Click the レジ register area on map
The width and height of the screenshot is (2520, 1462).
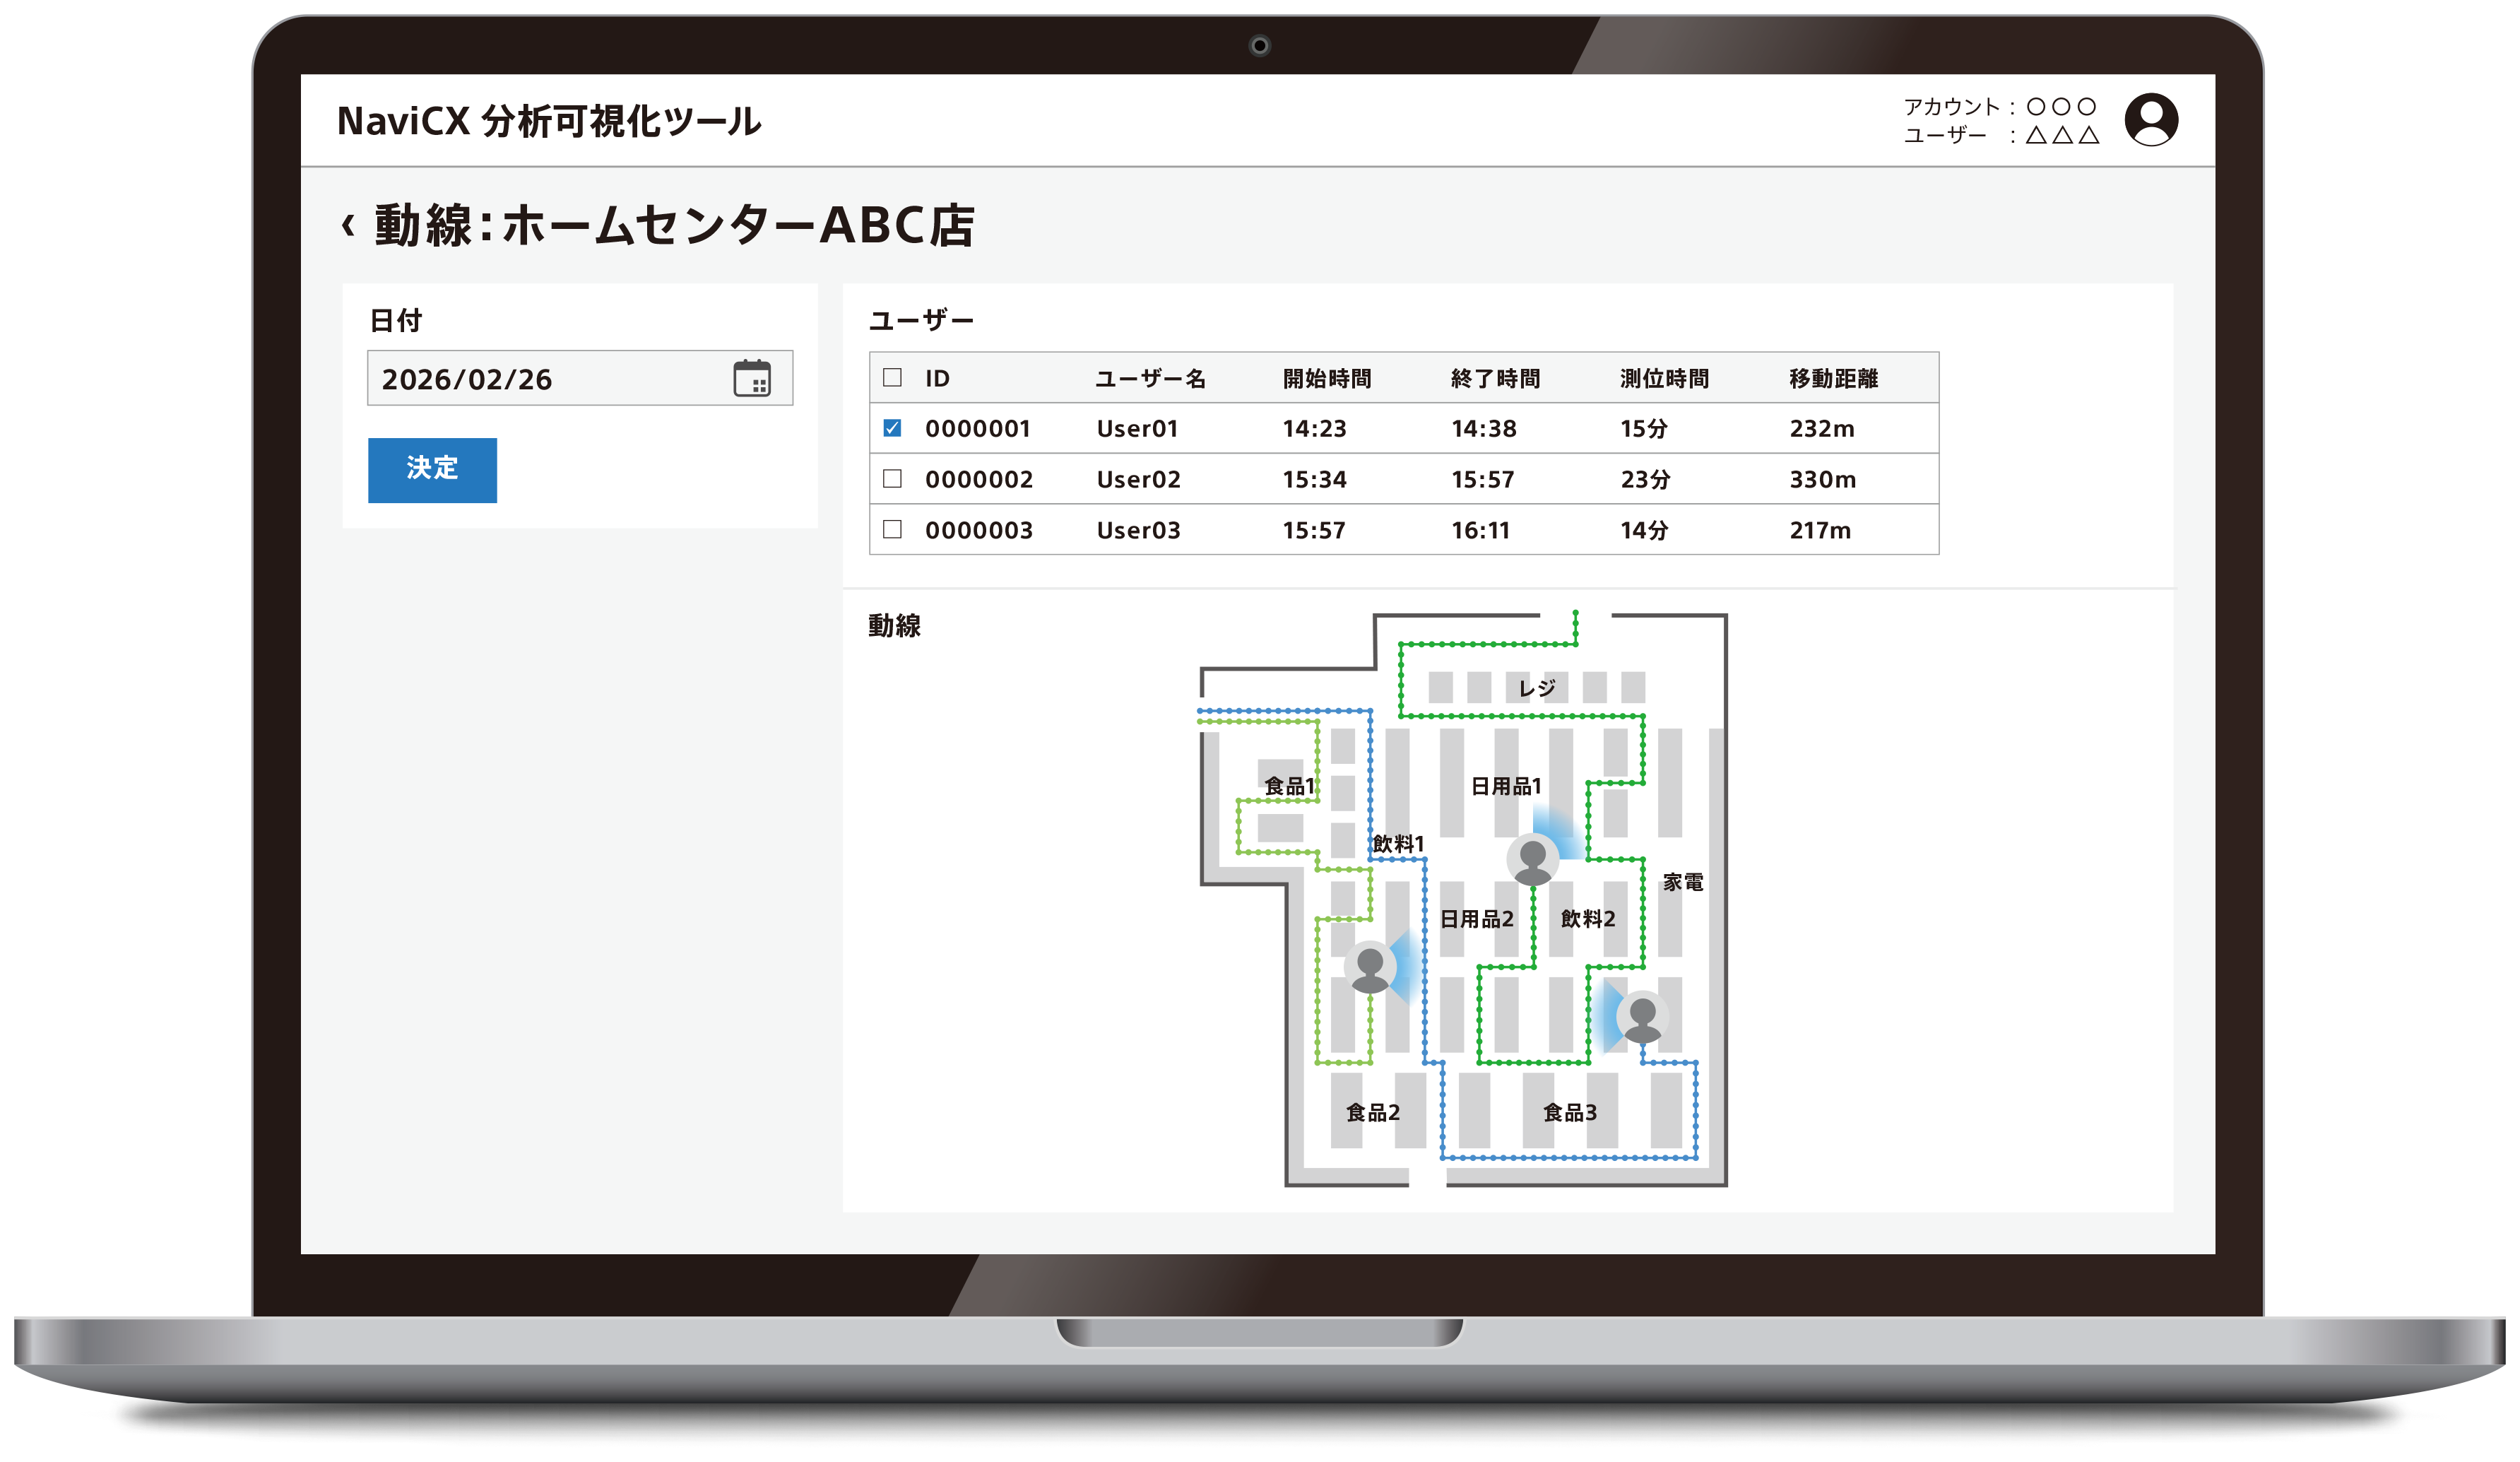(1536, 688)
